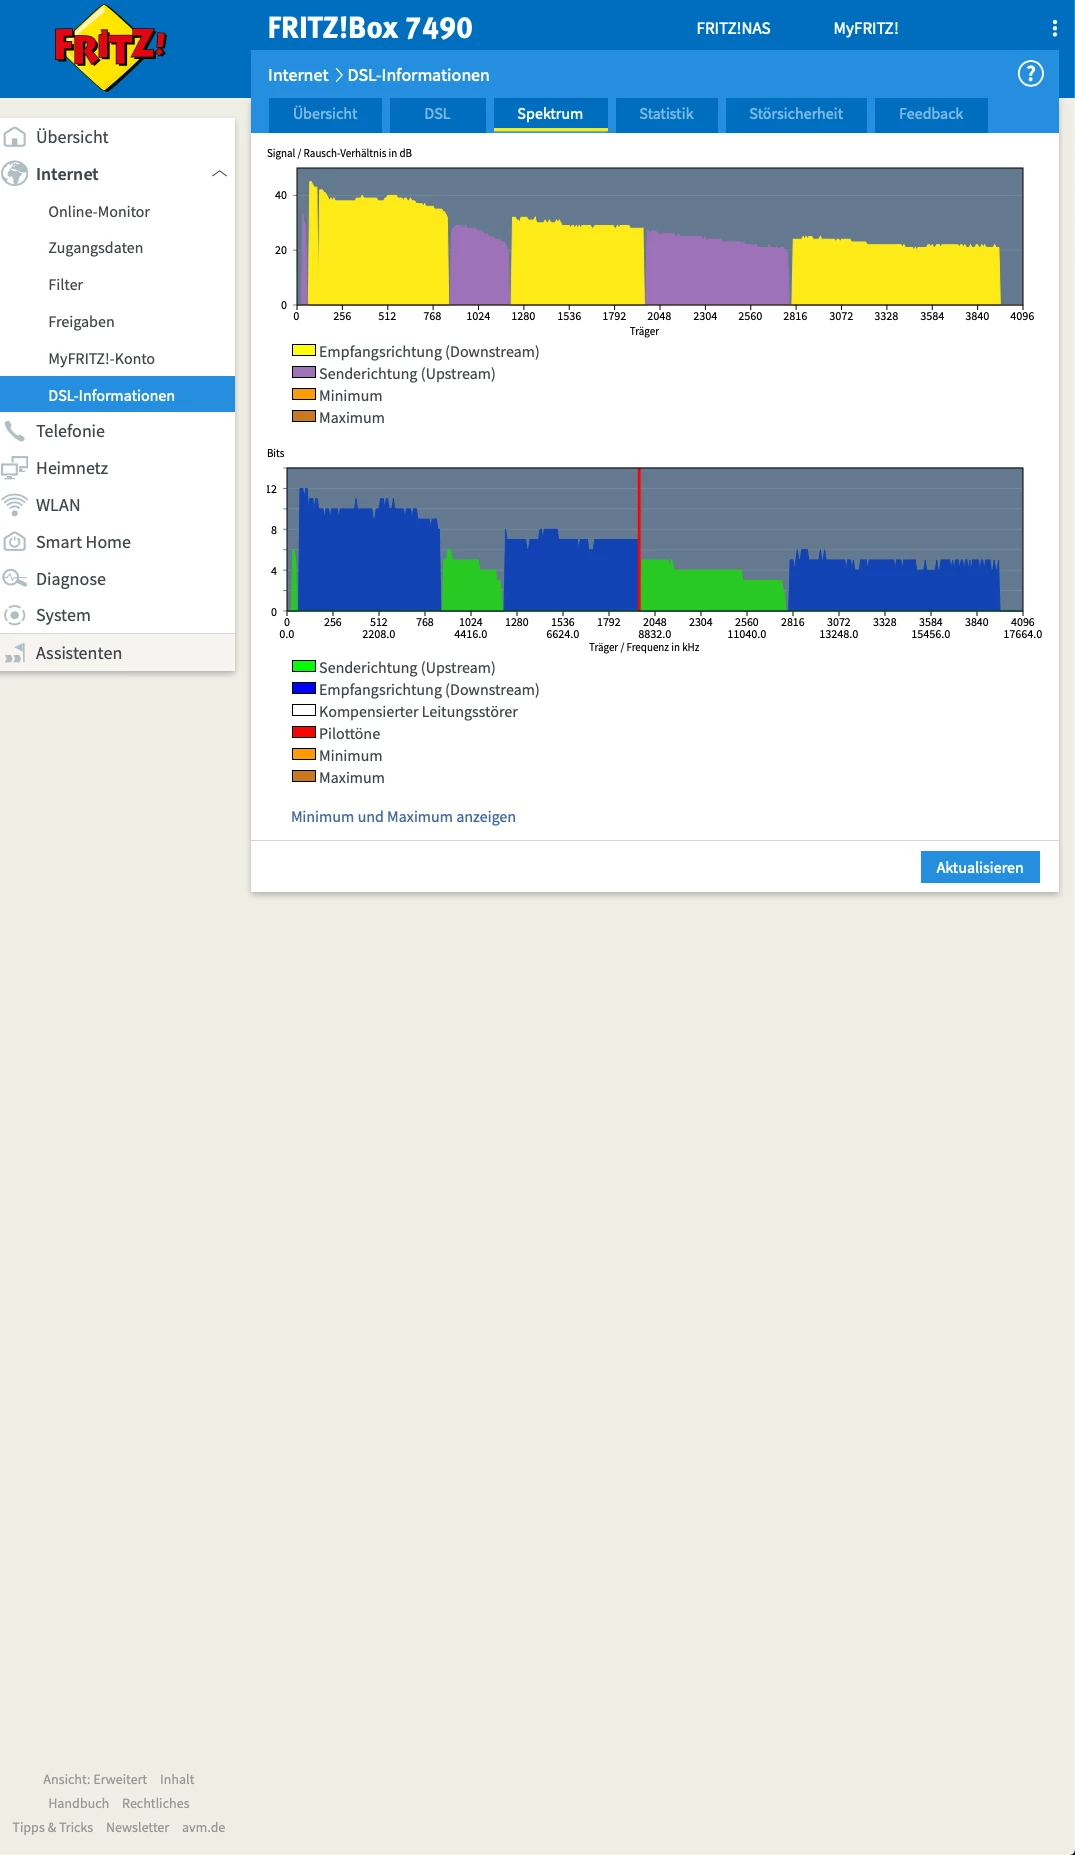Open the three-dot options menu

pos(1054,28)
